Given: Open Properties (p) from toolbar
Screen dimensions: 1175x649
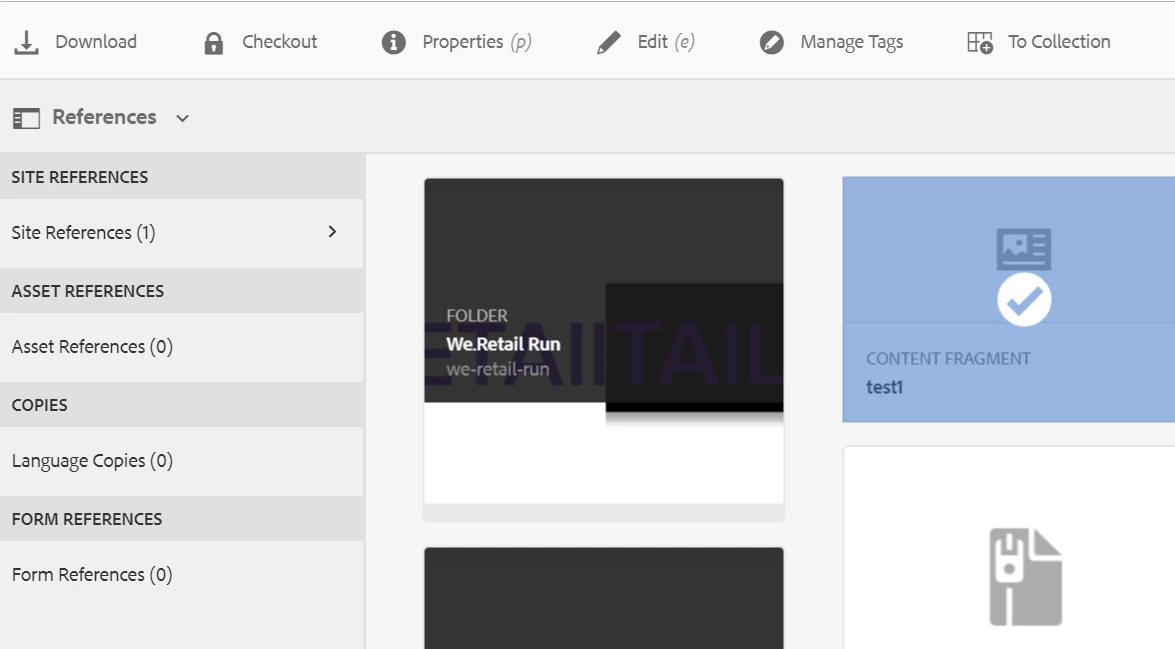Looking at the screenshot, I should (477, 42).
